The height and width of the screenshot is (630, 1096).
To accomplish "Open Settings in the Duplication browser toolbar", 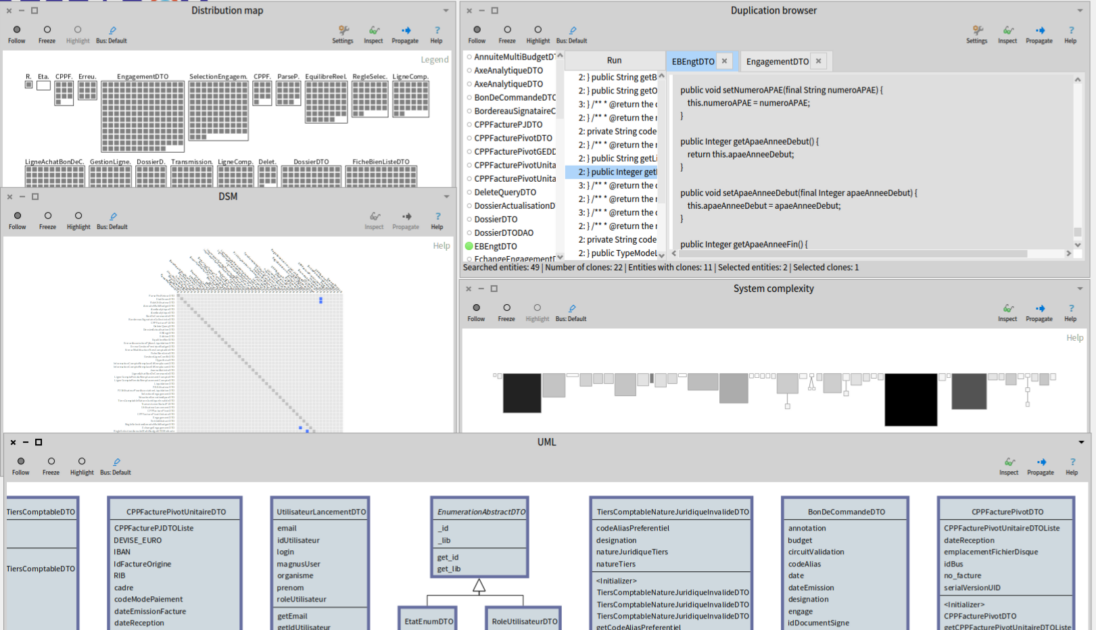I will click(976, 34).
